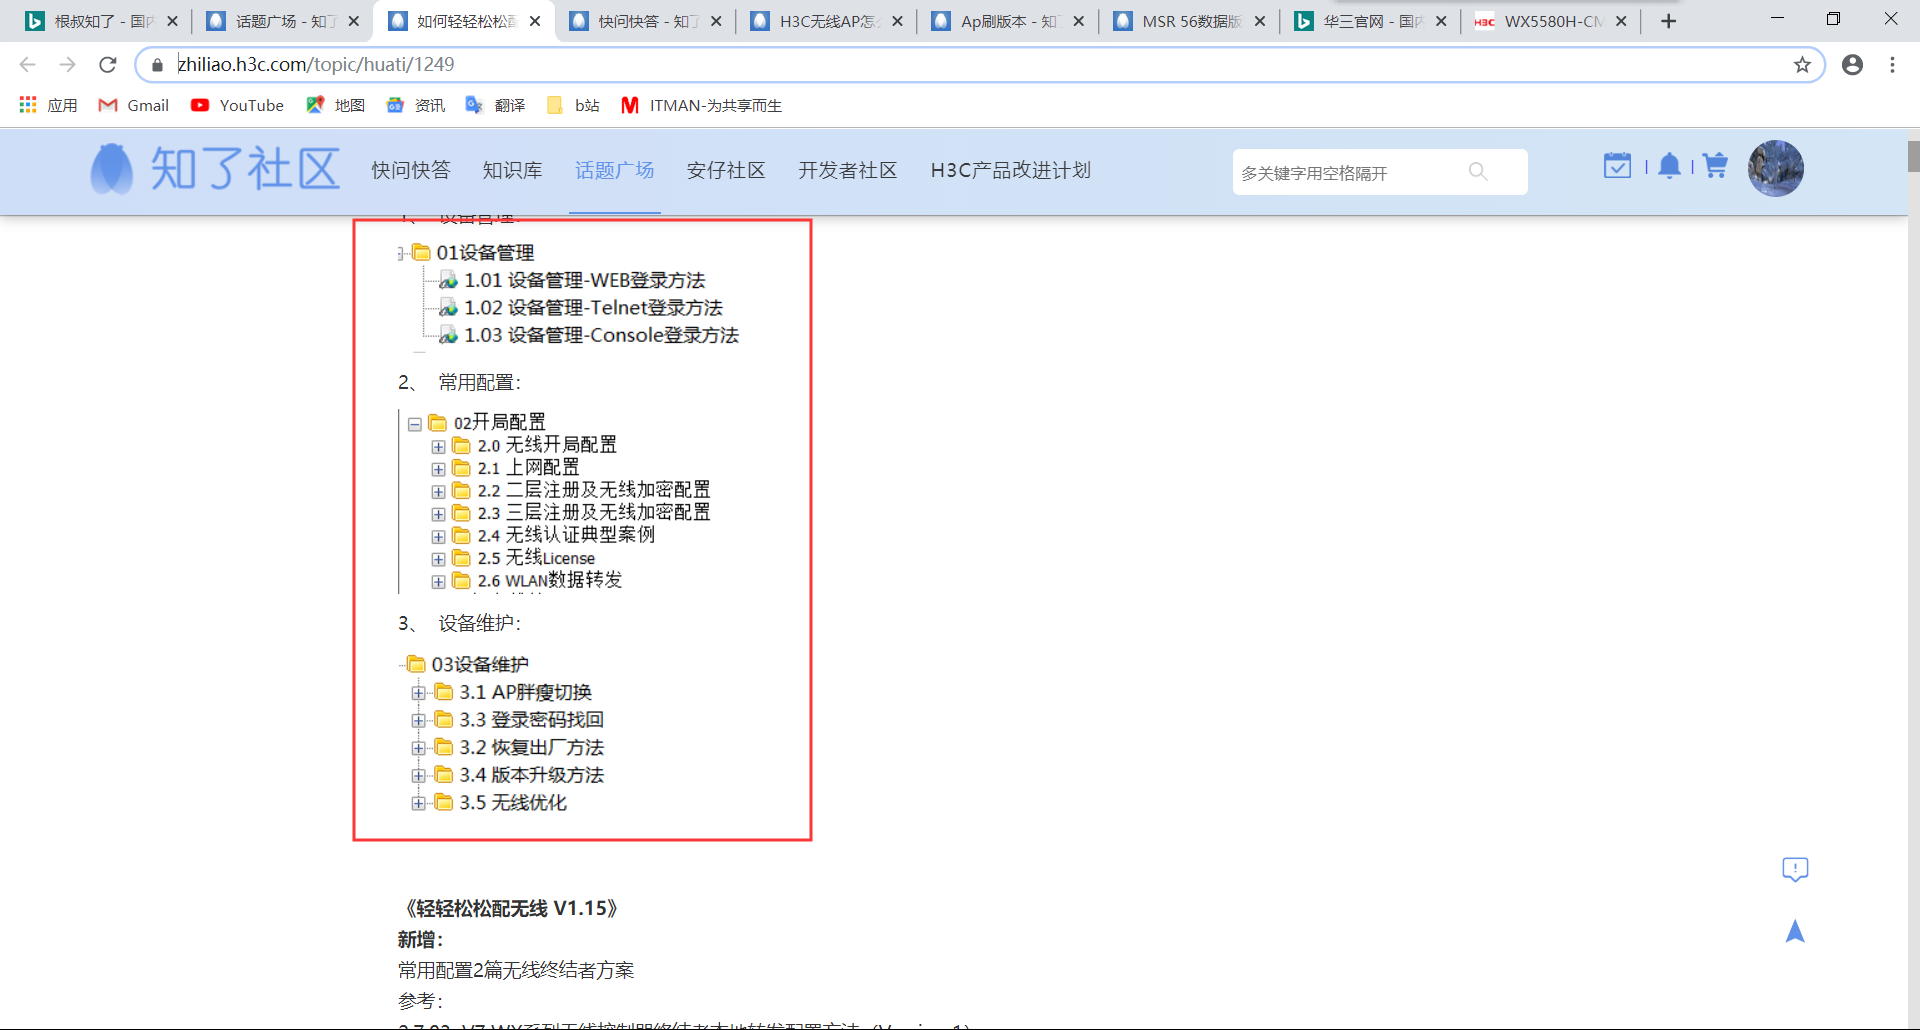Screen dimensions: 1920x1030
Task: Open the Chrome three-dot menu
Action: pos(1892,65)
